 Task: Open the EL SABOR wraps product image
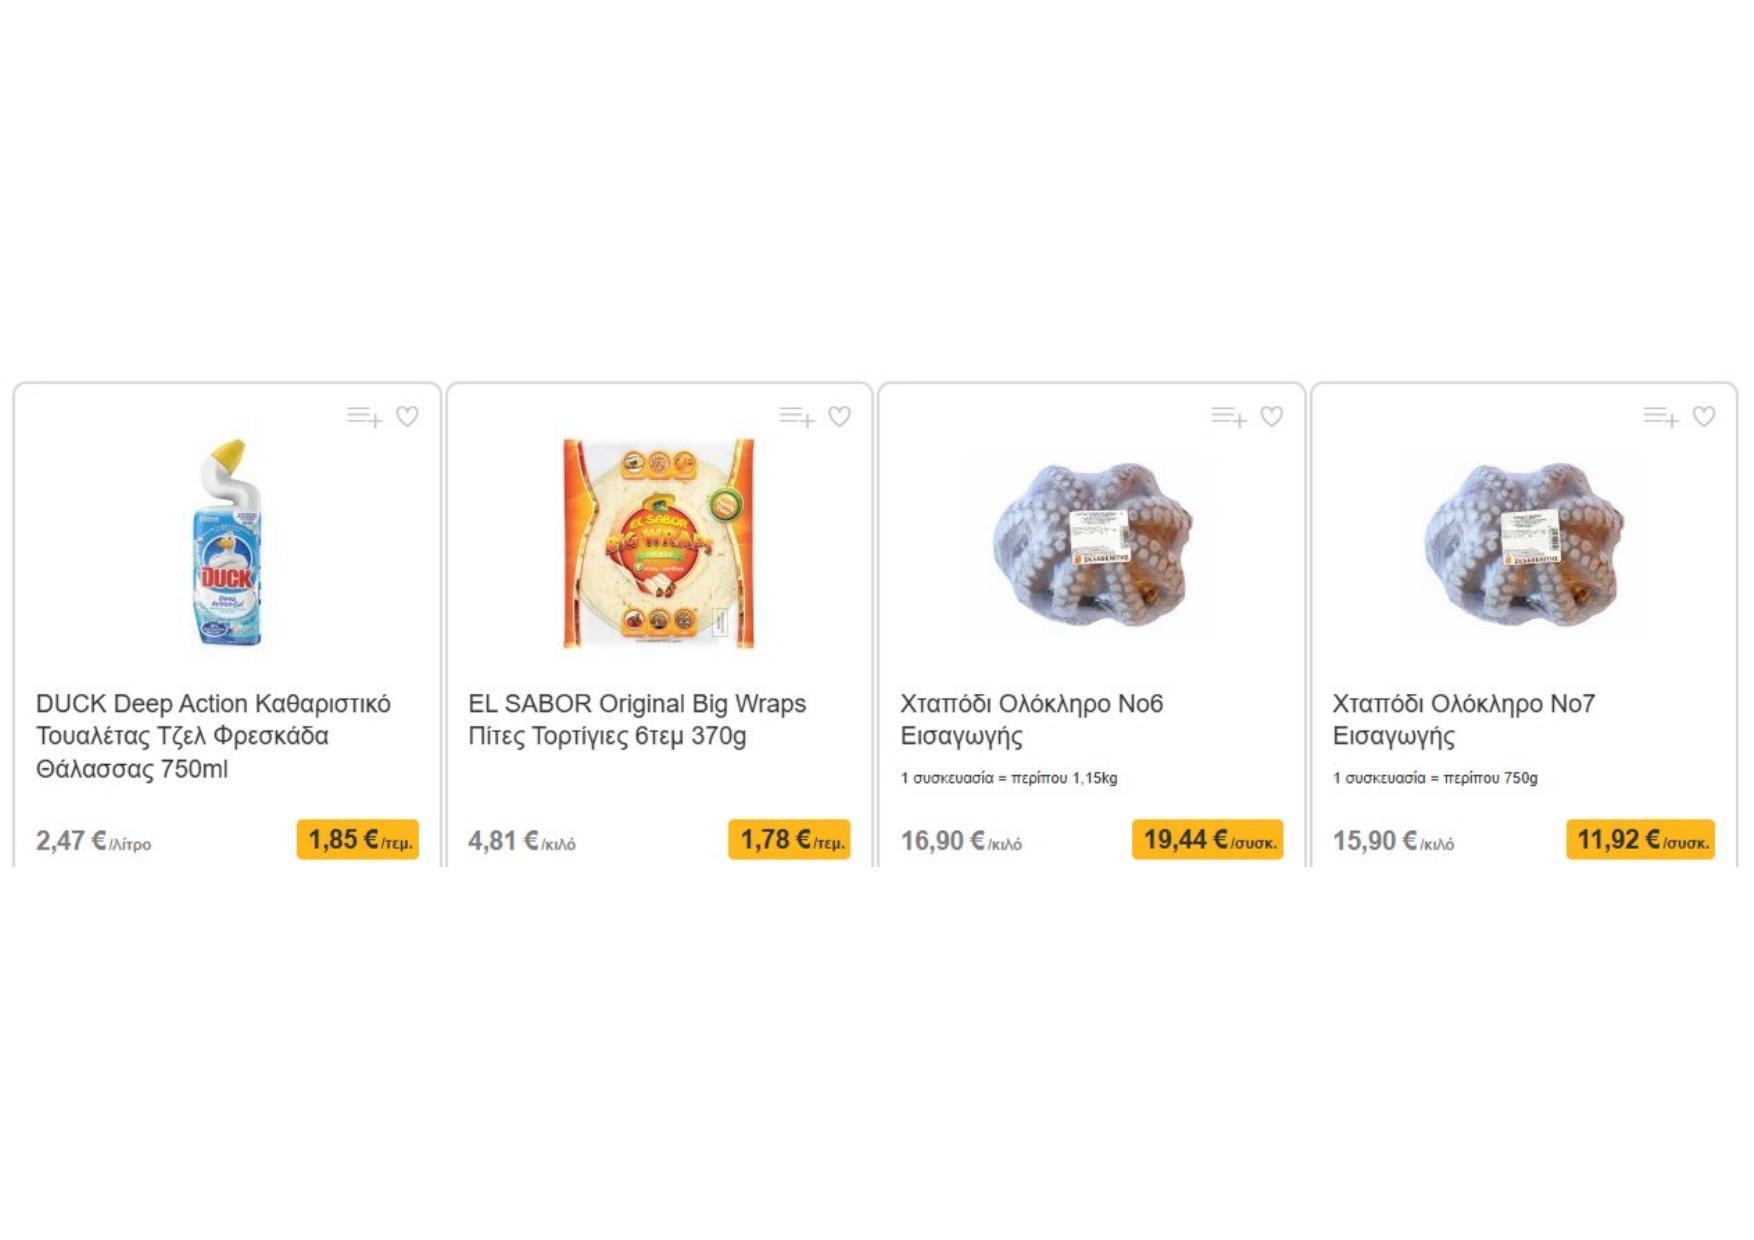click(x=659, y=543)
